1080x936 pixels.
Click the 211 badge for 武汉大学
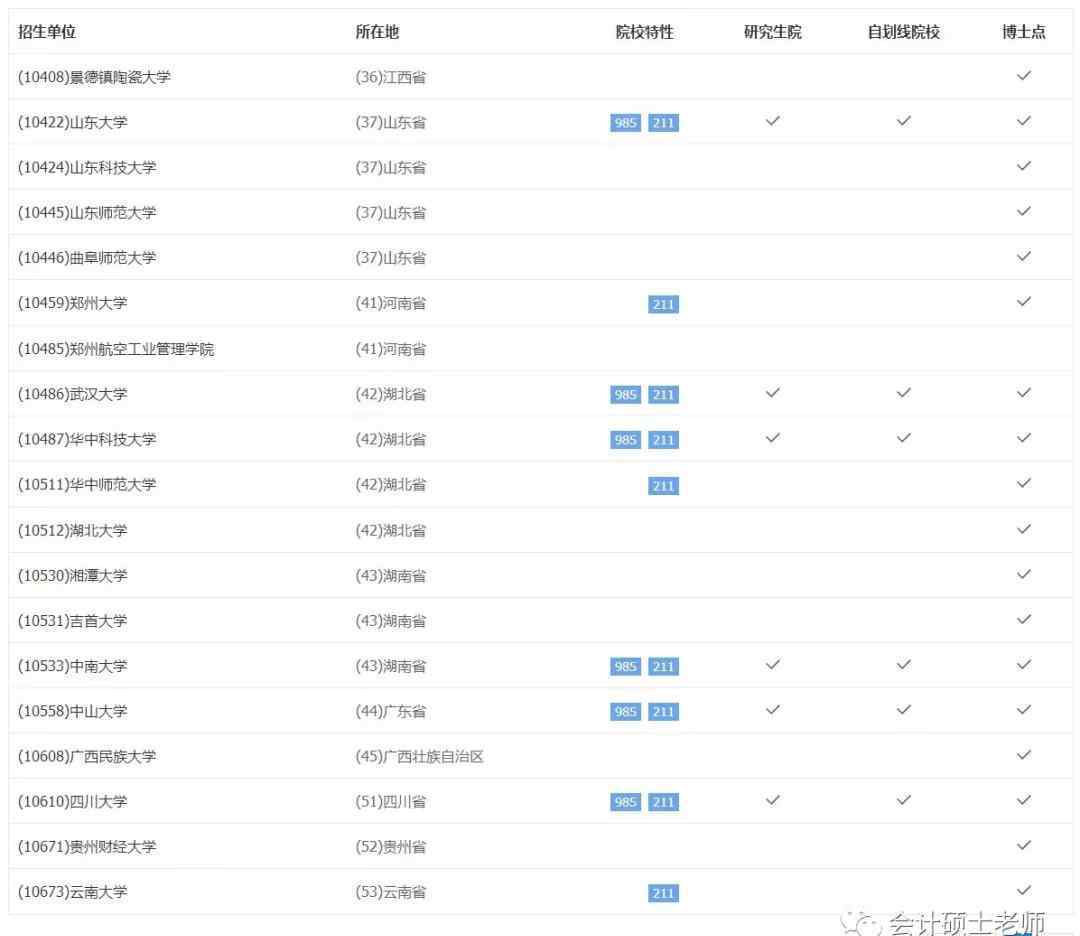point(663,395)
